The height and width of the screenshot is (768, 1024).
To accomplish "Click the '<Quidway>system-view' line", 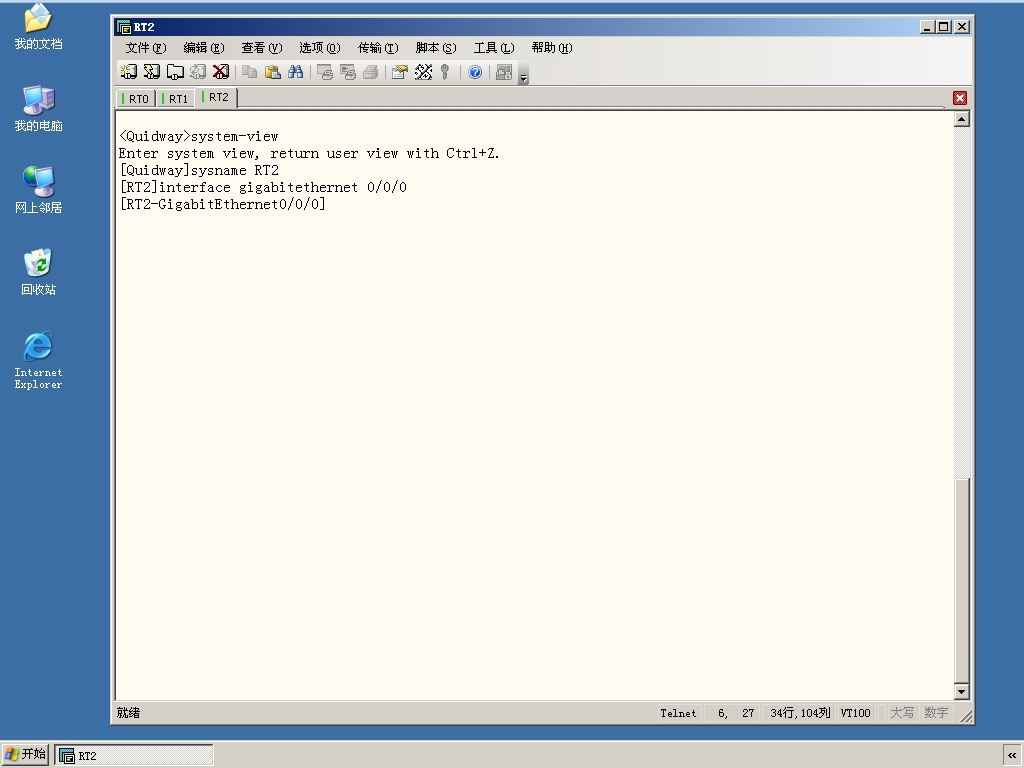I will (x=199, y=136).
